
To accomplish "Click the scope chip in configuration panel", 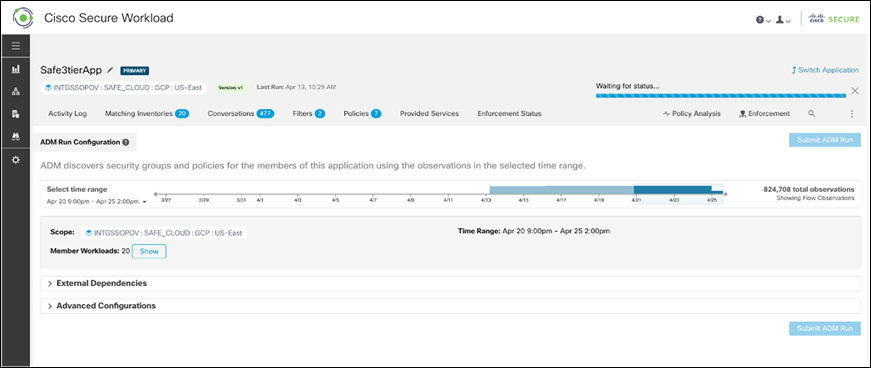I will [x=164, y=233].
